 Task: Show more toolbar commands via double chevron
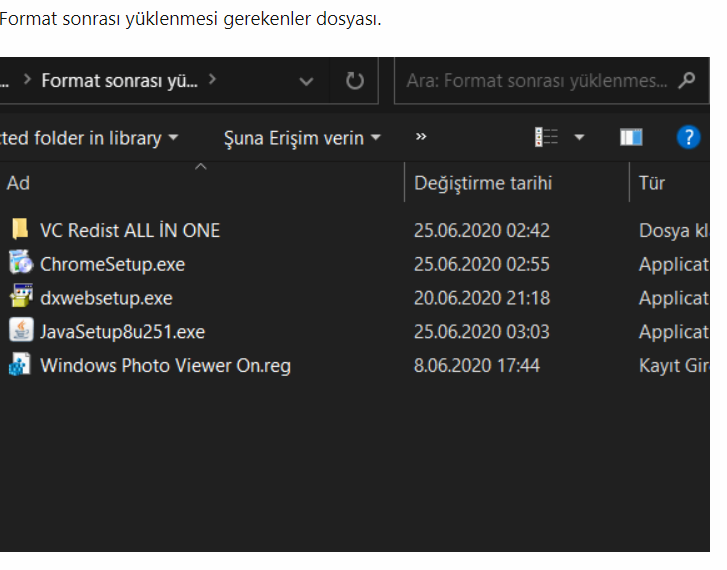[x=421, y=137]
